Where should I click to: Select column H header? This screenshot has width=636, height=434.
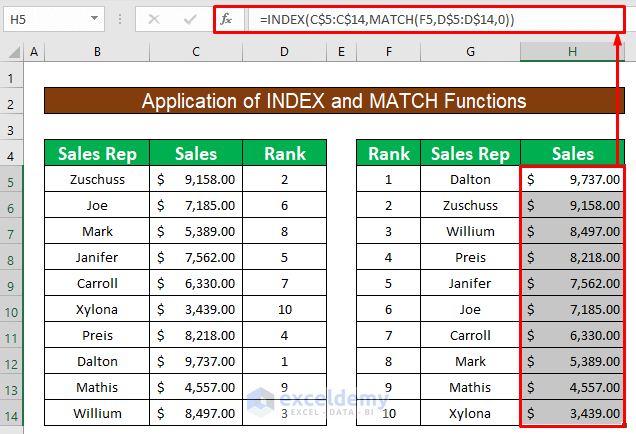pyautogui.click(x=572, y=52)
